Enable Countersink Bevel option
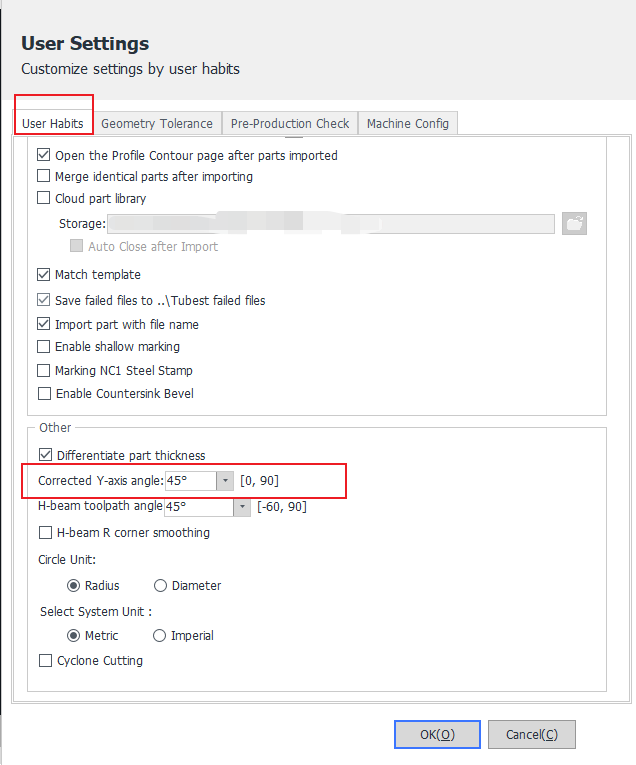 coord(44,393)
